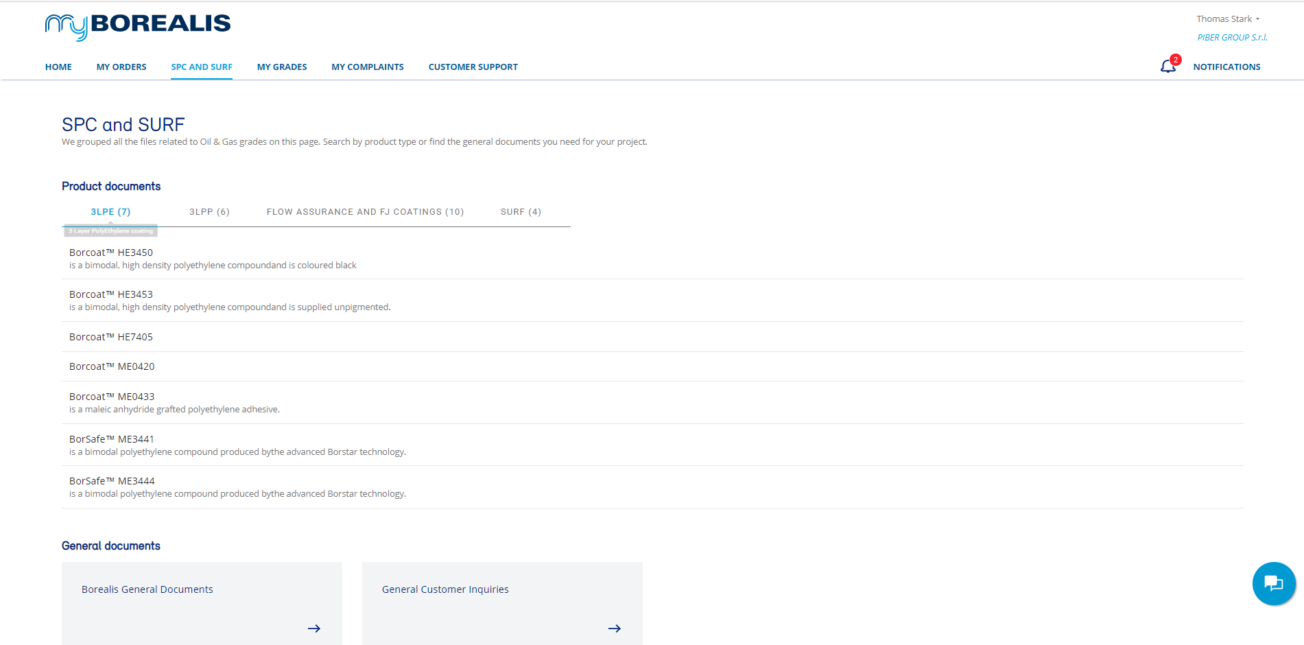The width and height of the screenshot is (1304, 645).
Task: Switch to the SURF (4) tab
Action: point(520,212)
